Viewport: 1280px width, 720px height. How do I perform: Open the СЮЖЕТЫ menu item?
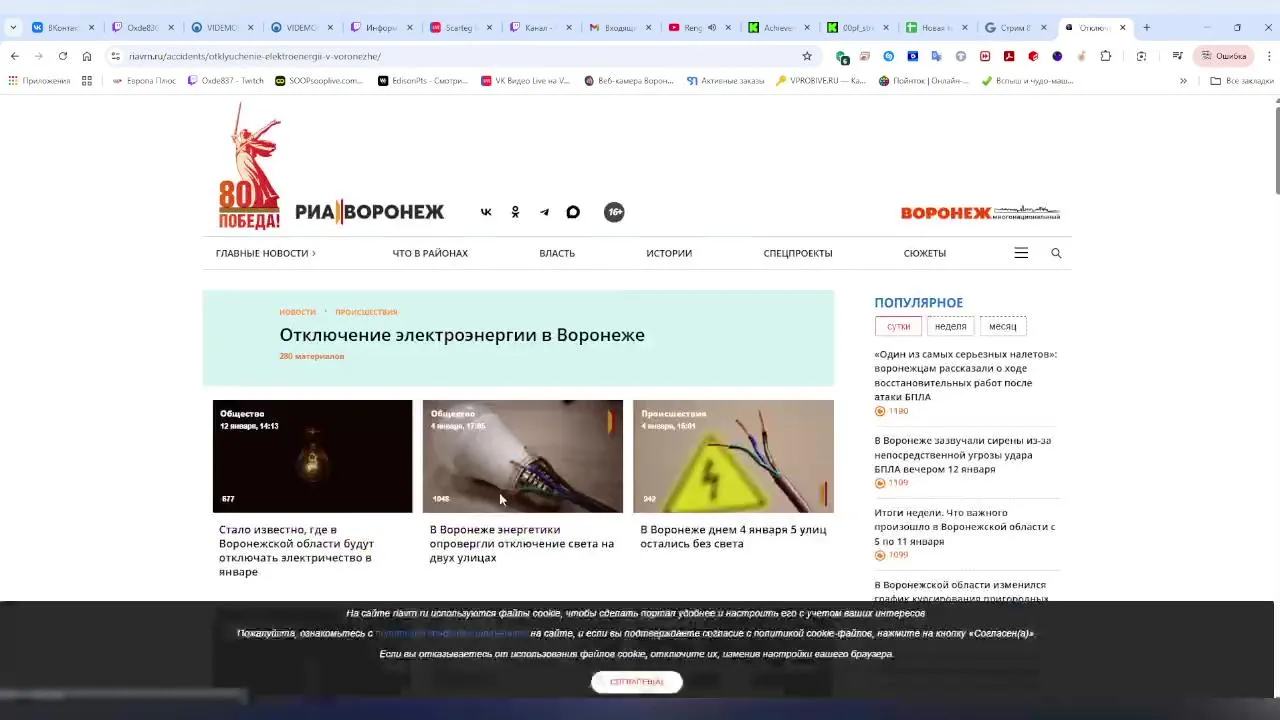925,253
